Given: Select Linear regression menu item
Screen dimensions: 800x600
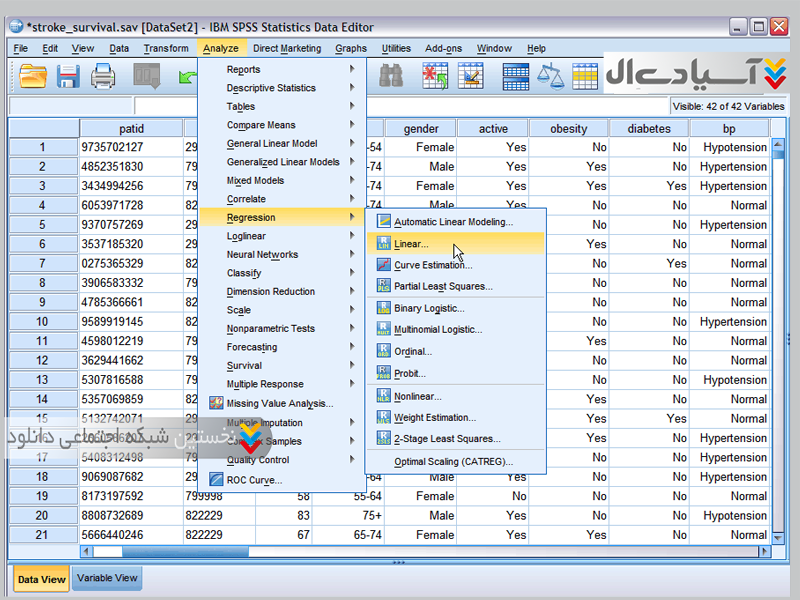Looking at the screenshot, I should pyautogui.click(x=411, y=244).
